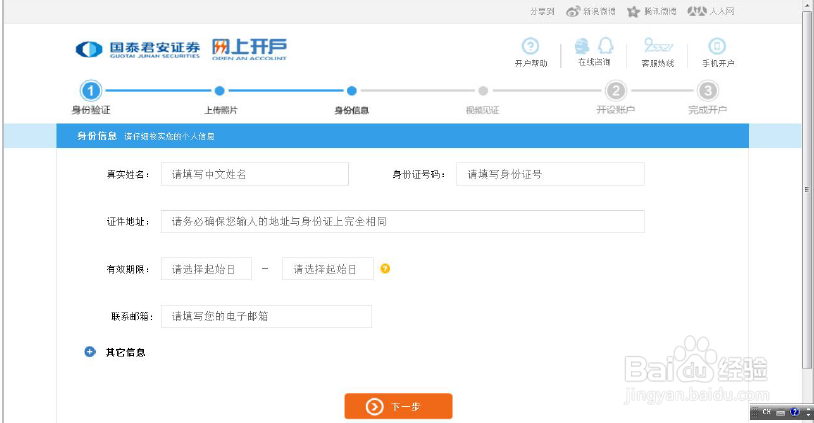Select the 身份信息 step dot
Viewport: 814px width, 423px height.
pyautogui.click(x=351, y=91)
